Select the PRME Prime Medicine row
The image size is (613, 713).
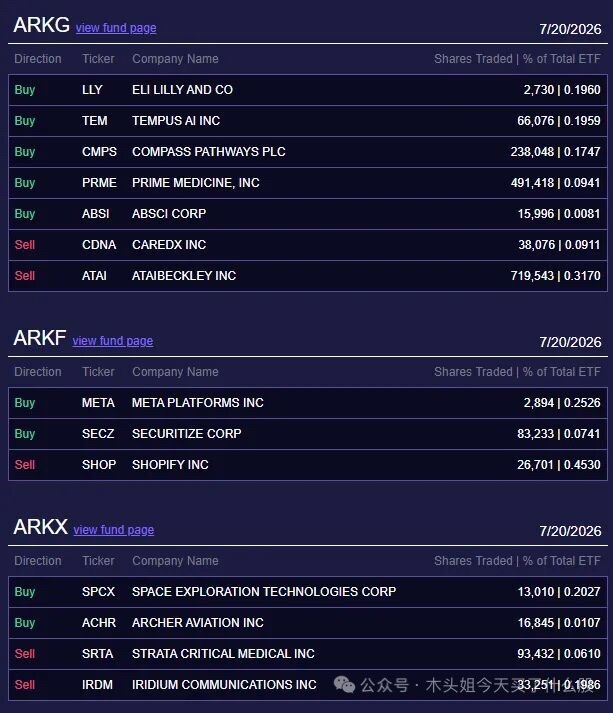click(308, 183)
